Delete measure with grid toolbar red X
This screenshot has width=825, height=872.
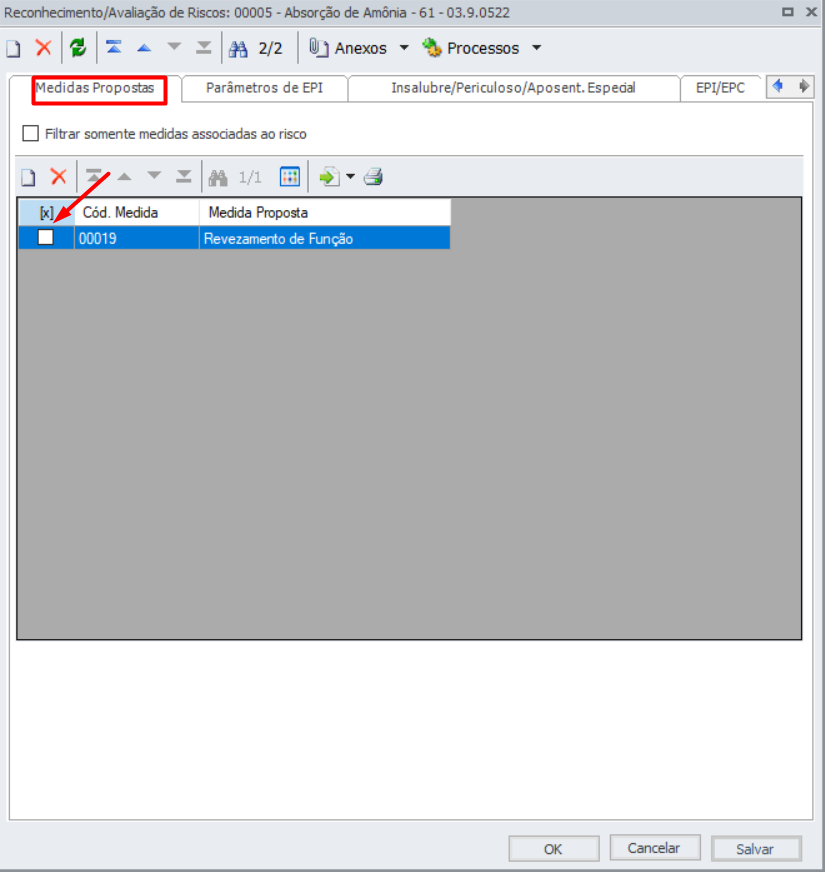(58, 177)
